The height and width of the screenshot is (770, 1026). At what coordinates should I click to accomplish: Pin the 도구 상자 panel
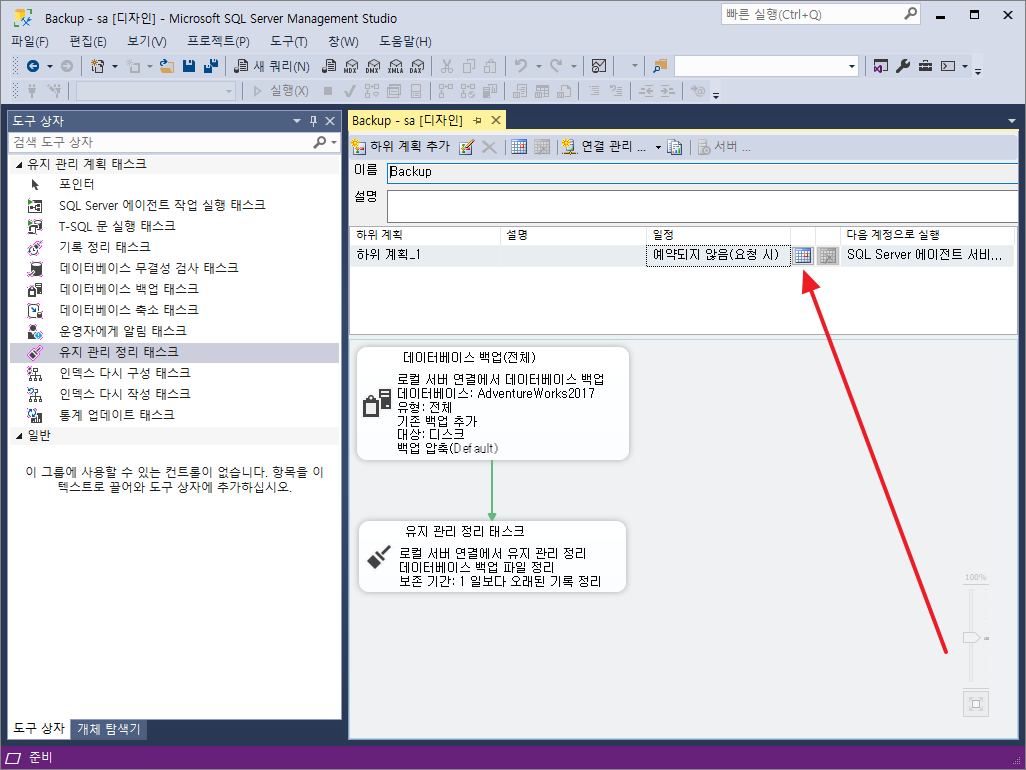tap(313, 121)
